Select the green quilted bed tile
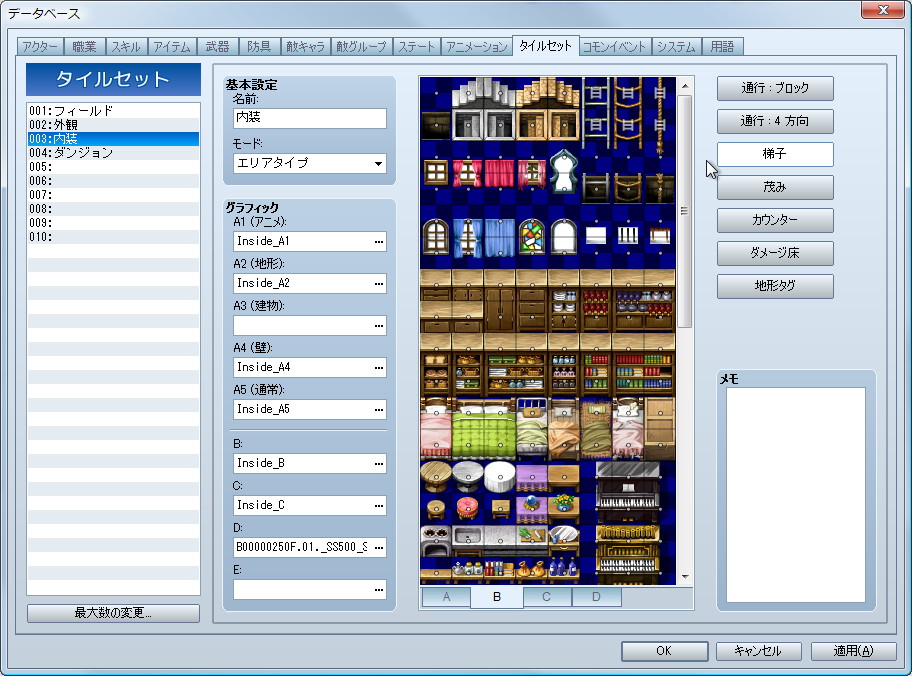This screenshot has height=676, width=912. pyautogui.click(x=483, y=430)
